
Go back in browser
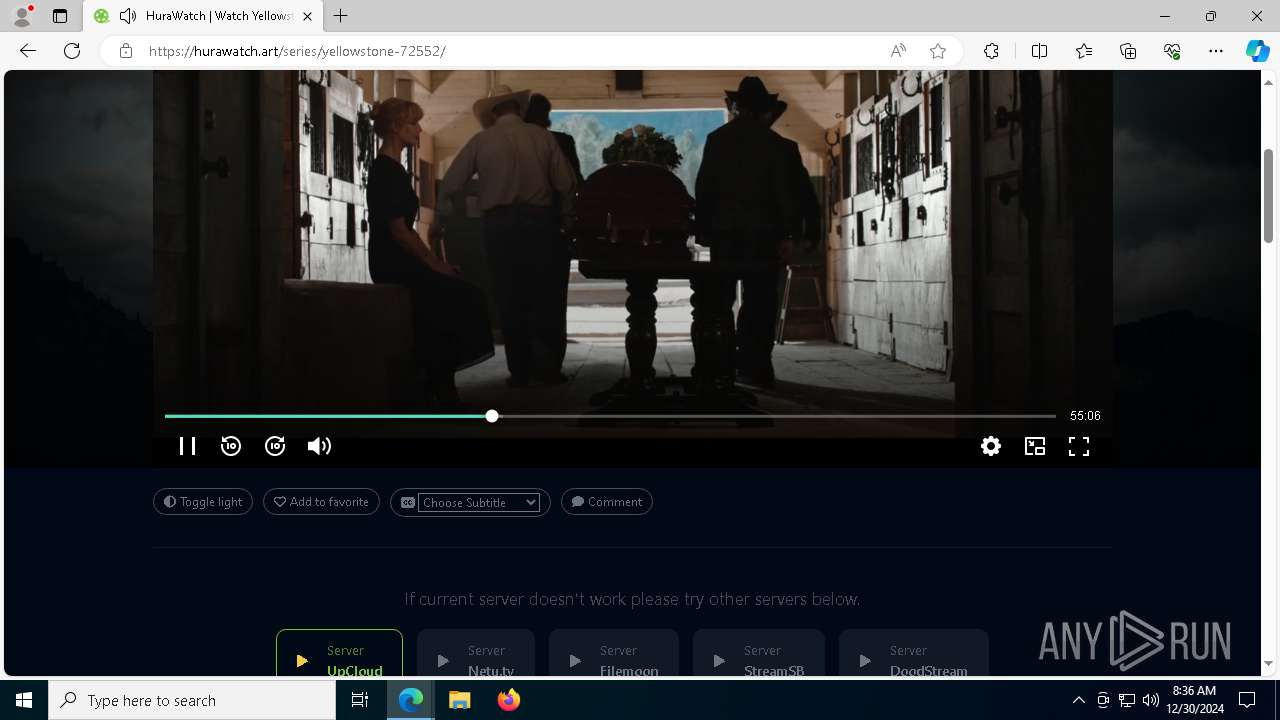point(28,51)
